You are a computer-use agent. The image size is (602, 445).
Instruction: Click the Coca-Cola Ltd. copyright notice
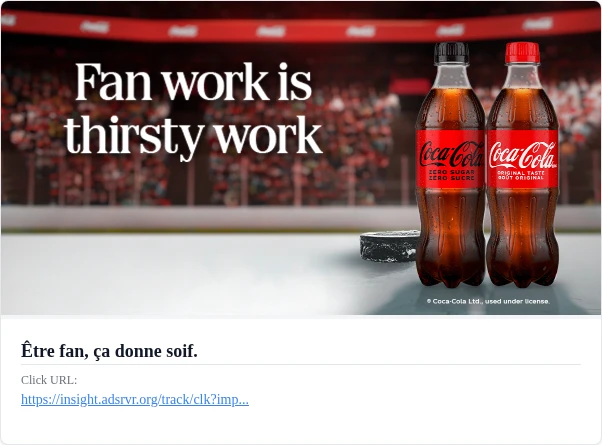(488, 301)
